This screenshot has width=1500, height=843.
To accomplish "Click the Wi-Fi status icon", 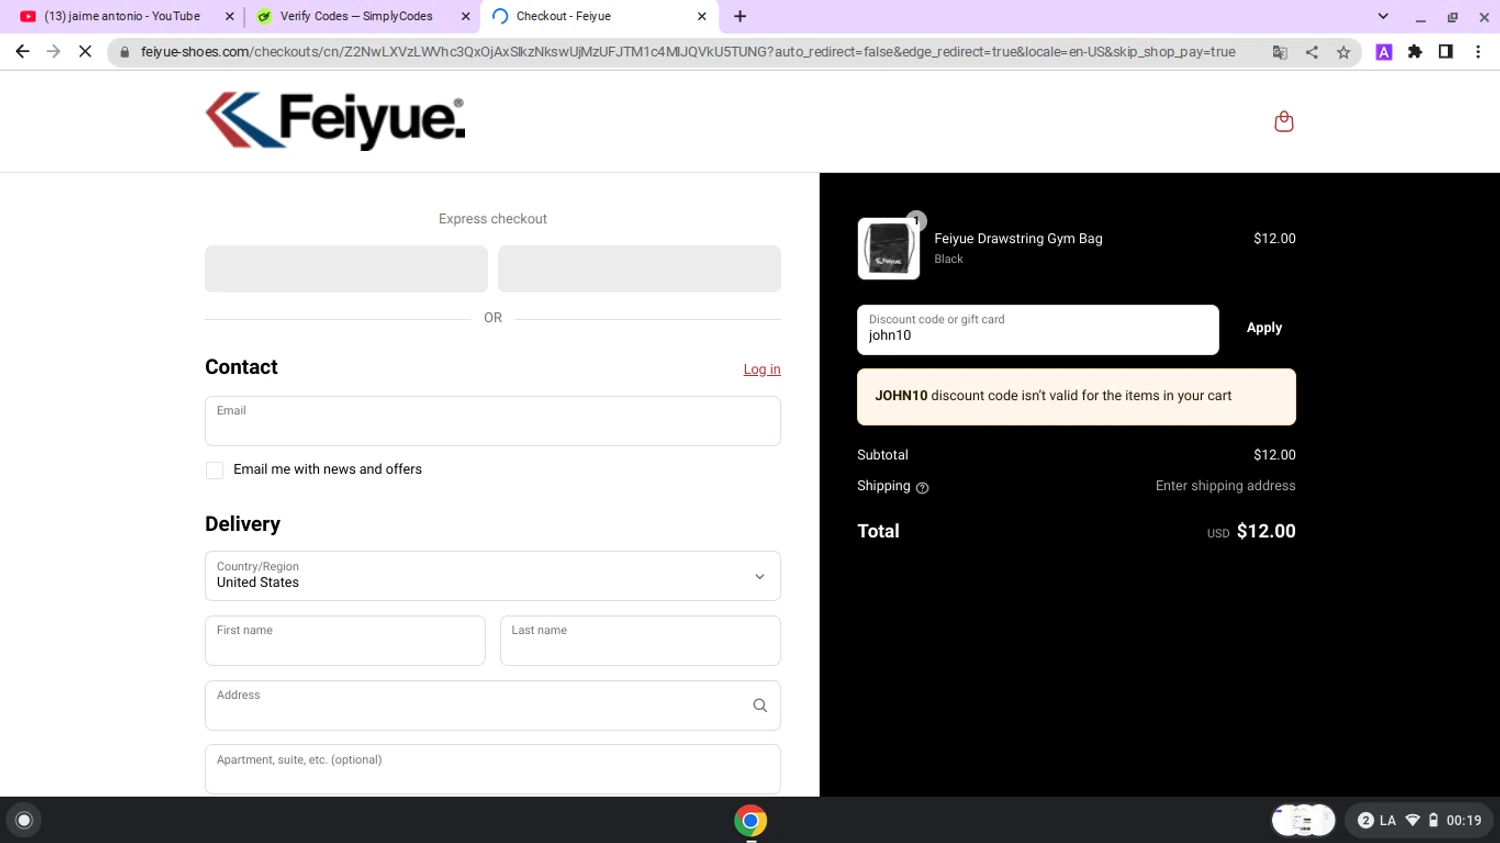I will pos(1412,821).
